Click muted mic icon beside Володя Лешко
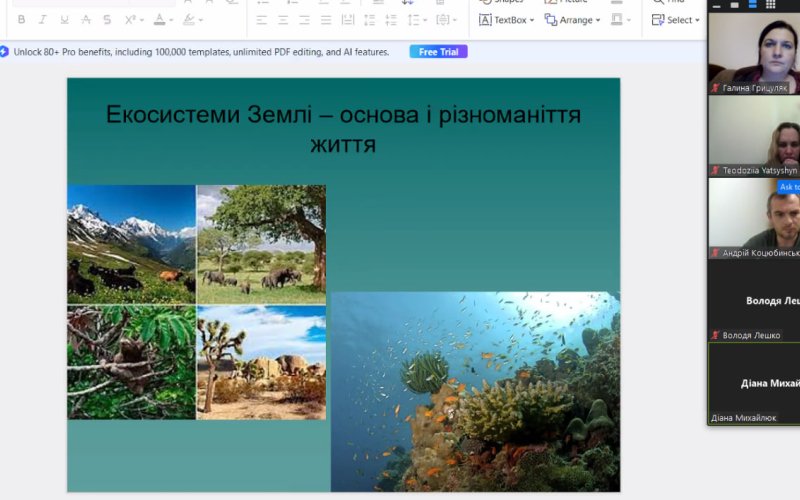 click(715, 335)
